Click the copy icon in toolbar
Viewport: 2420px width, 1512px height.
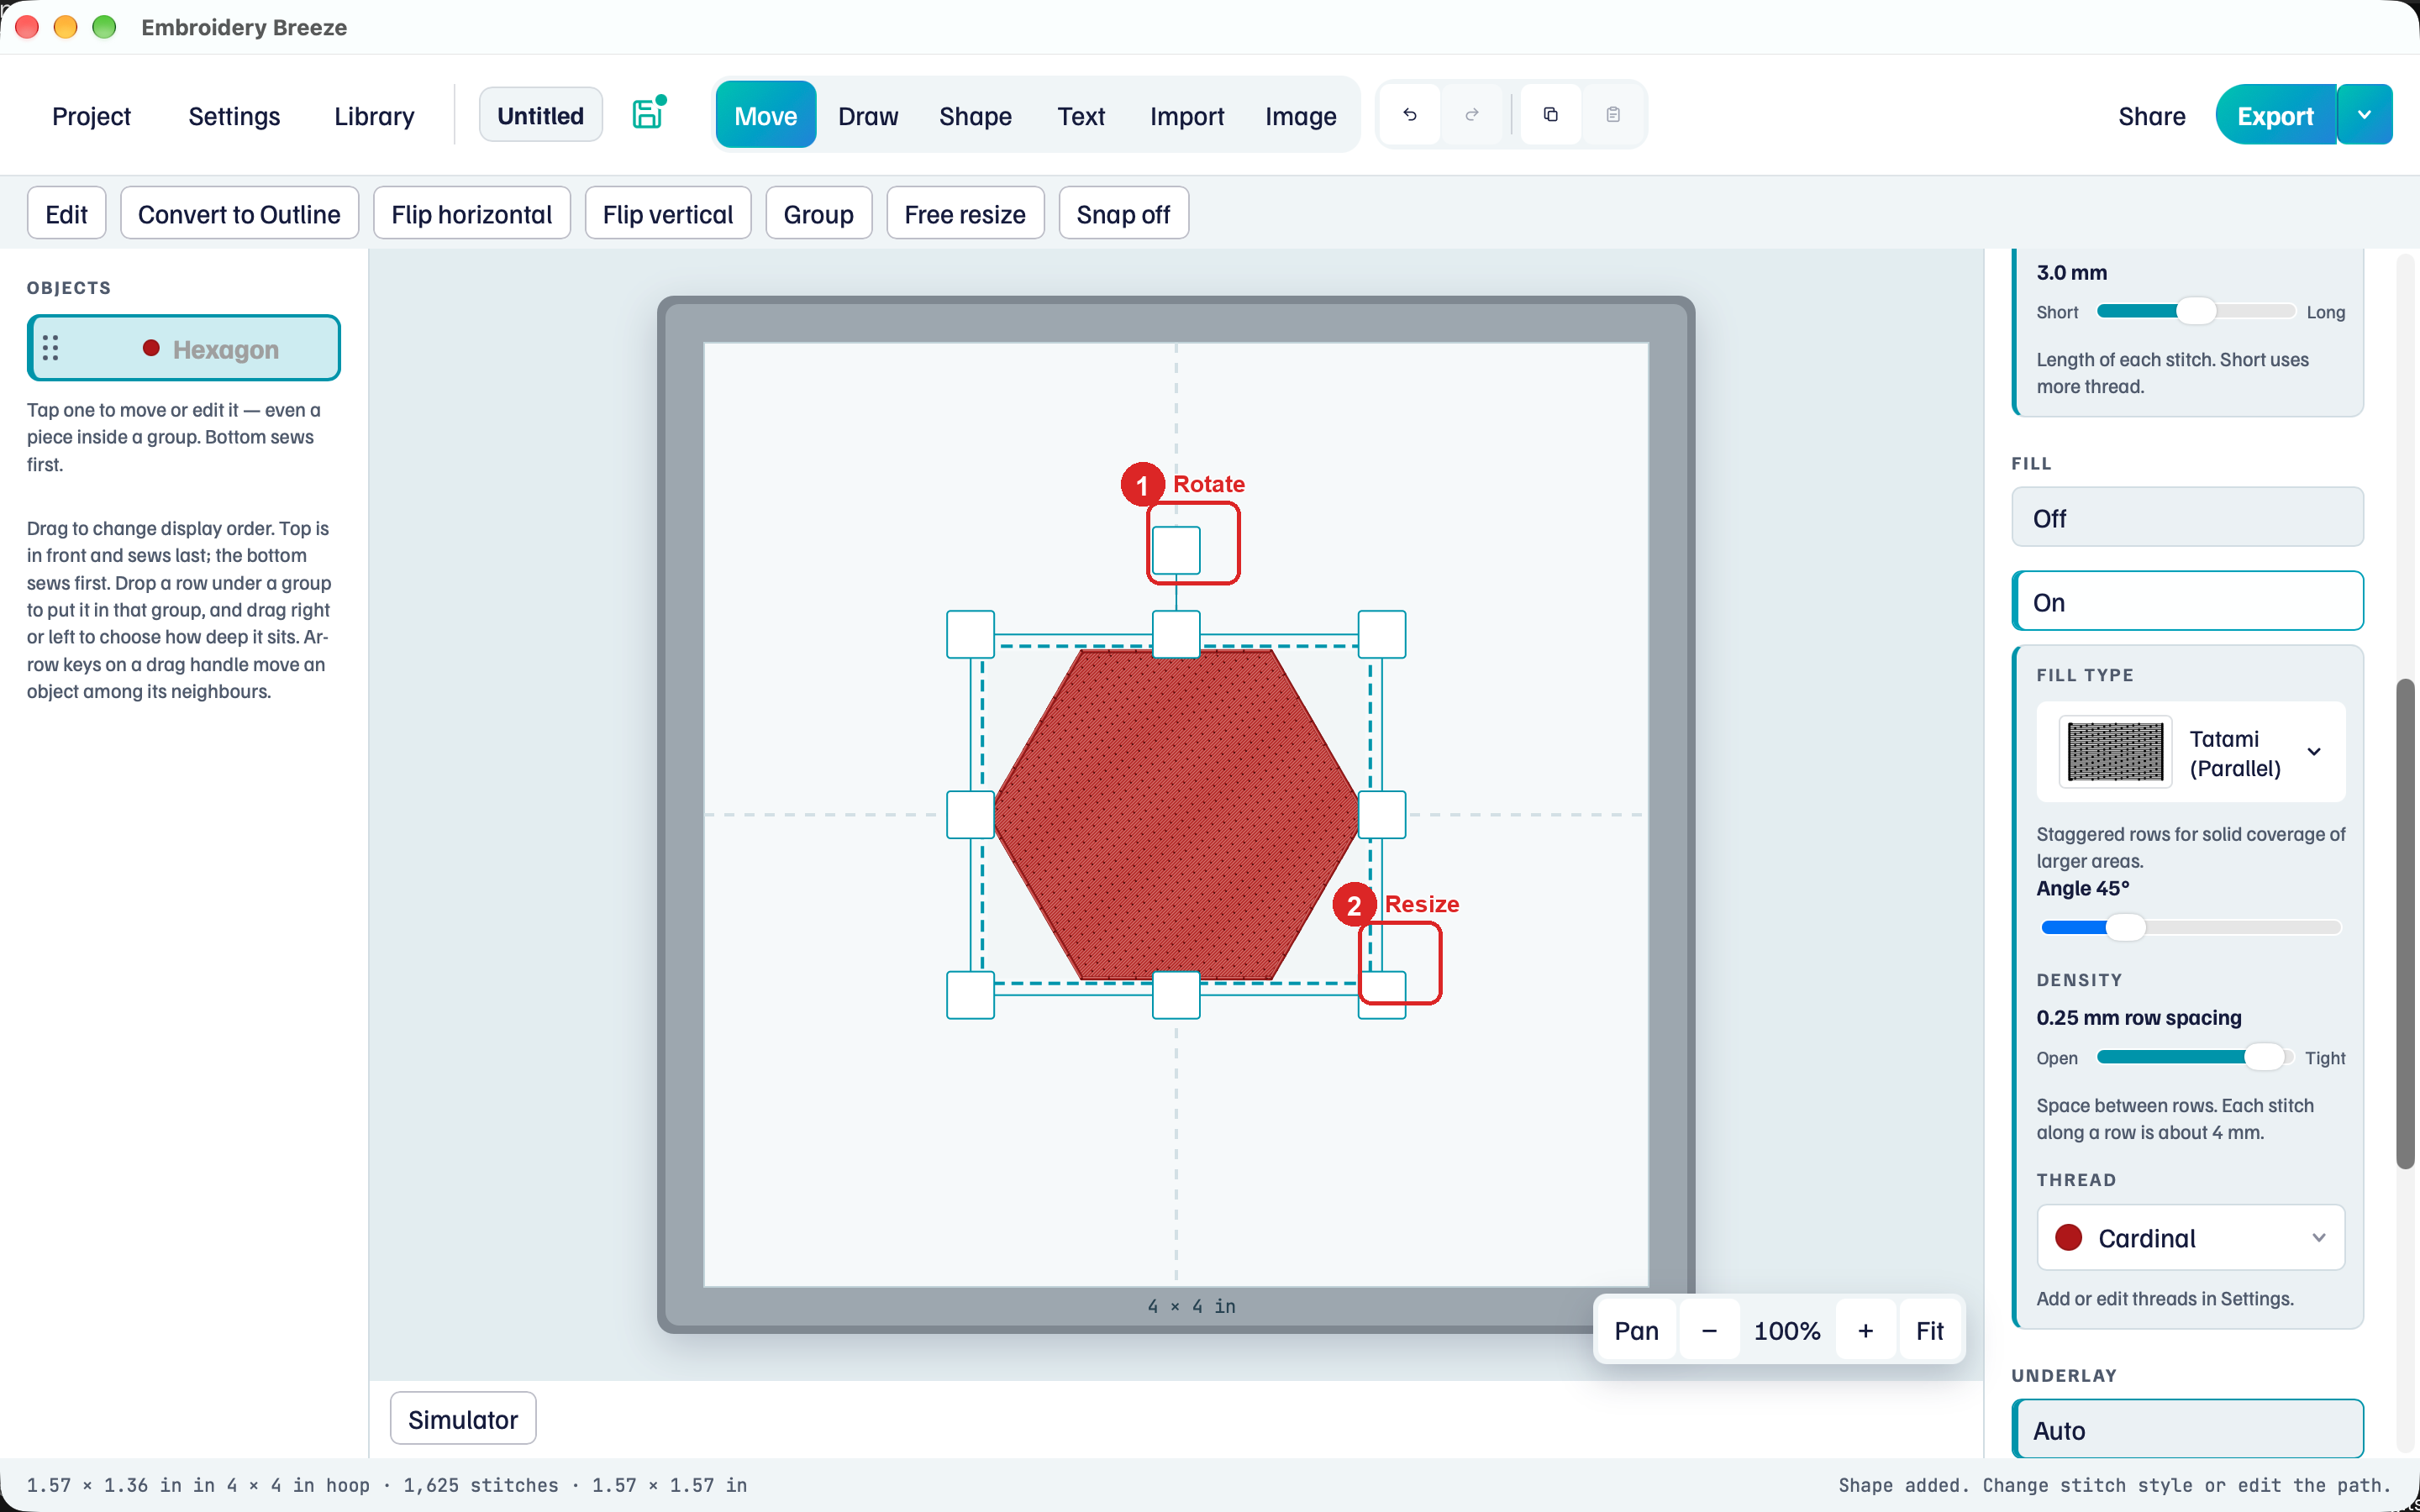(x=1551, y=115)
